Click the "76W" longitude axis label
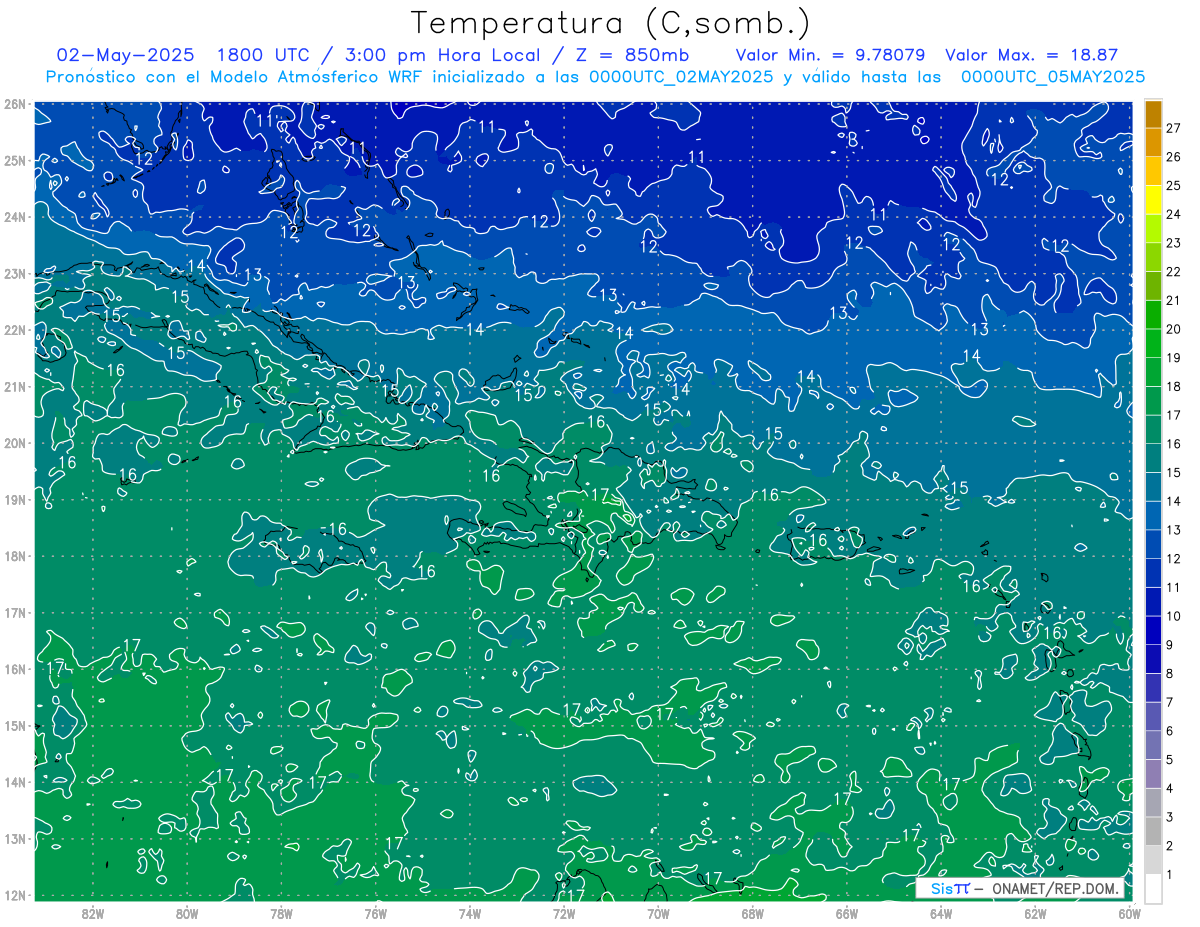This screenshot has height=927, width=1200. coord(375,912)
